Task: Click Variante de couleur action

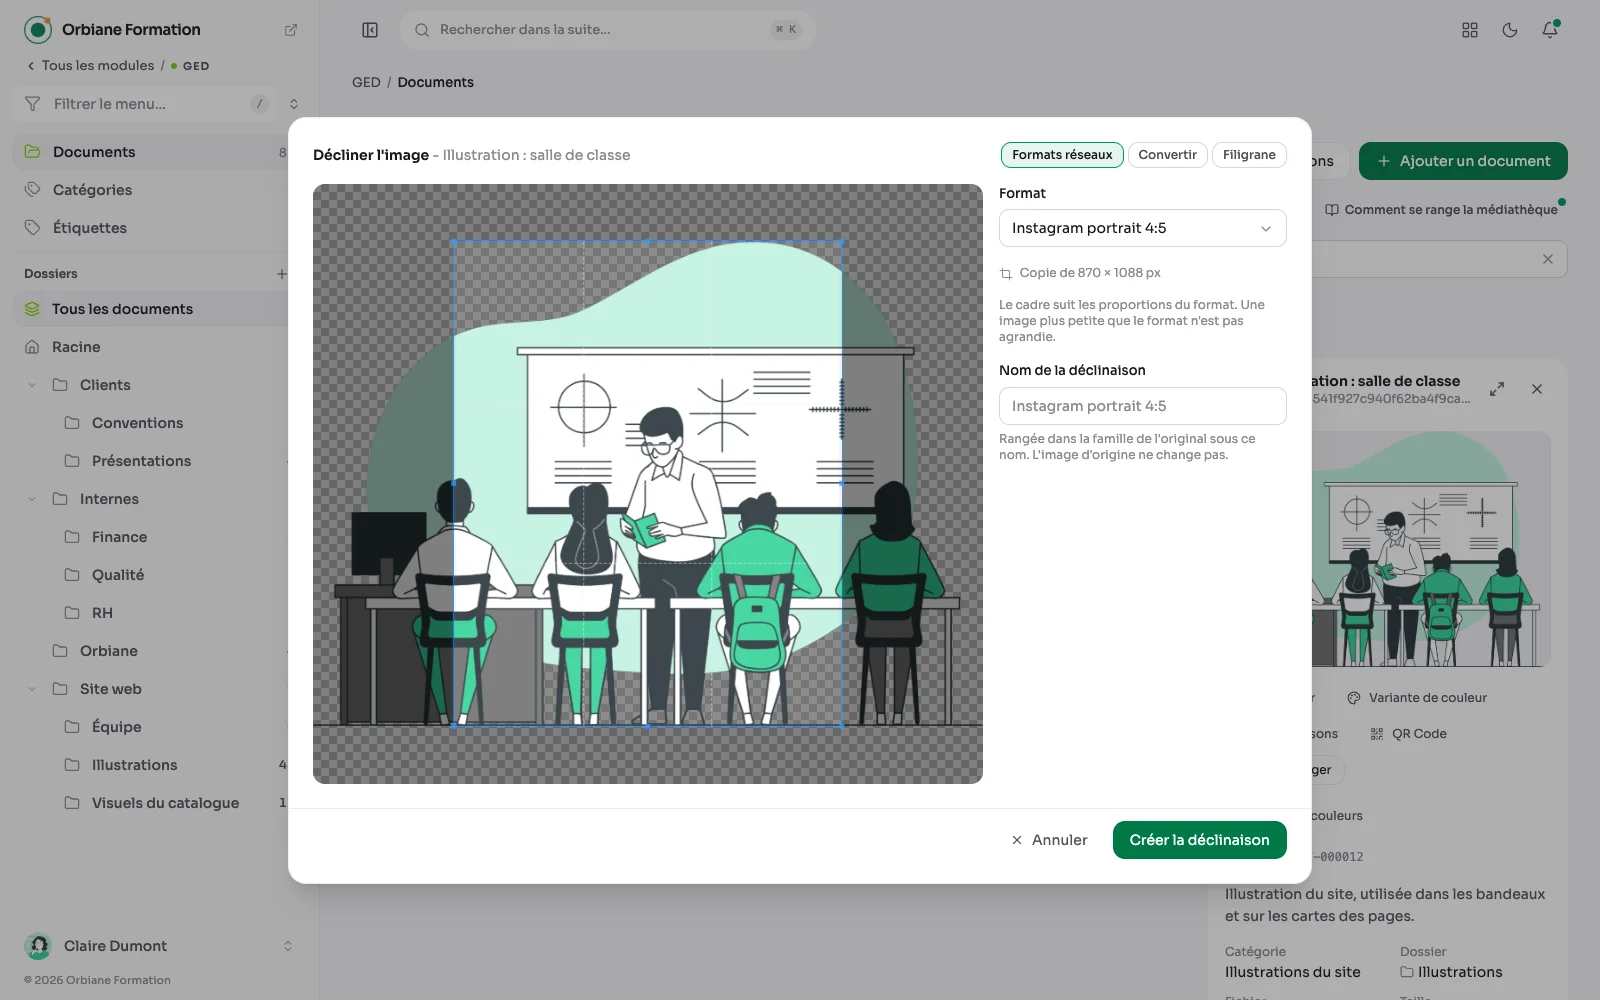Action: point(1416,698)
